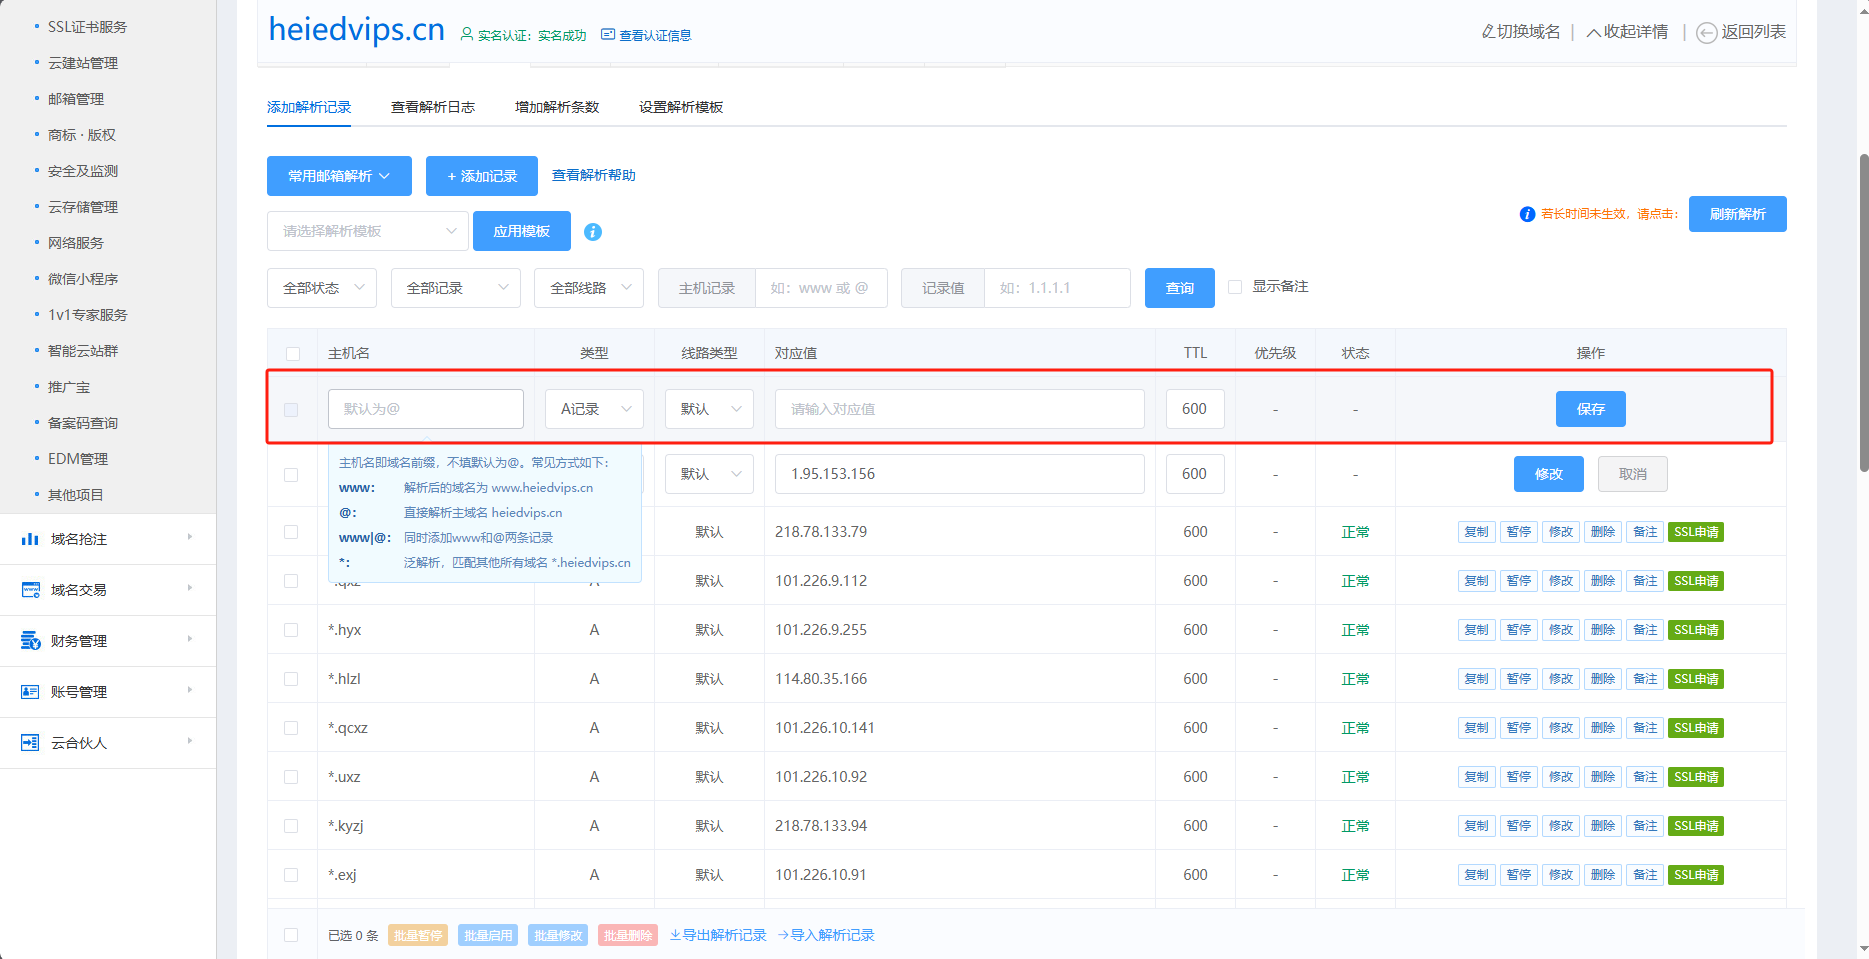Click the page vertical scrollbar
This screenshot has width=1869, height=959.
pyautogui.click(x=1863, y=313)
